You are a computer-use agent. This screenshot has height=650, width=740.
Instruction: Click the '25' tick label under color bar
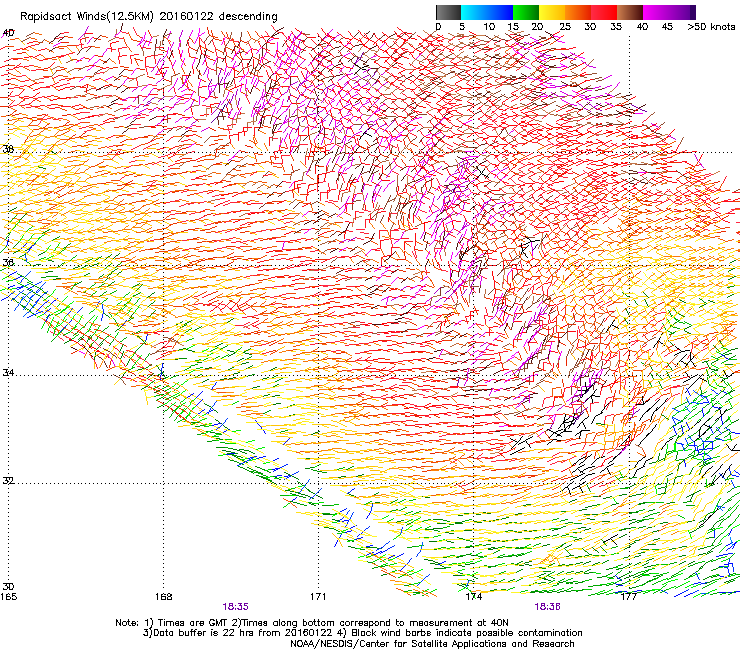[x=565, y=26]
